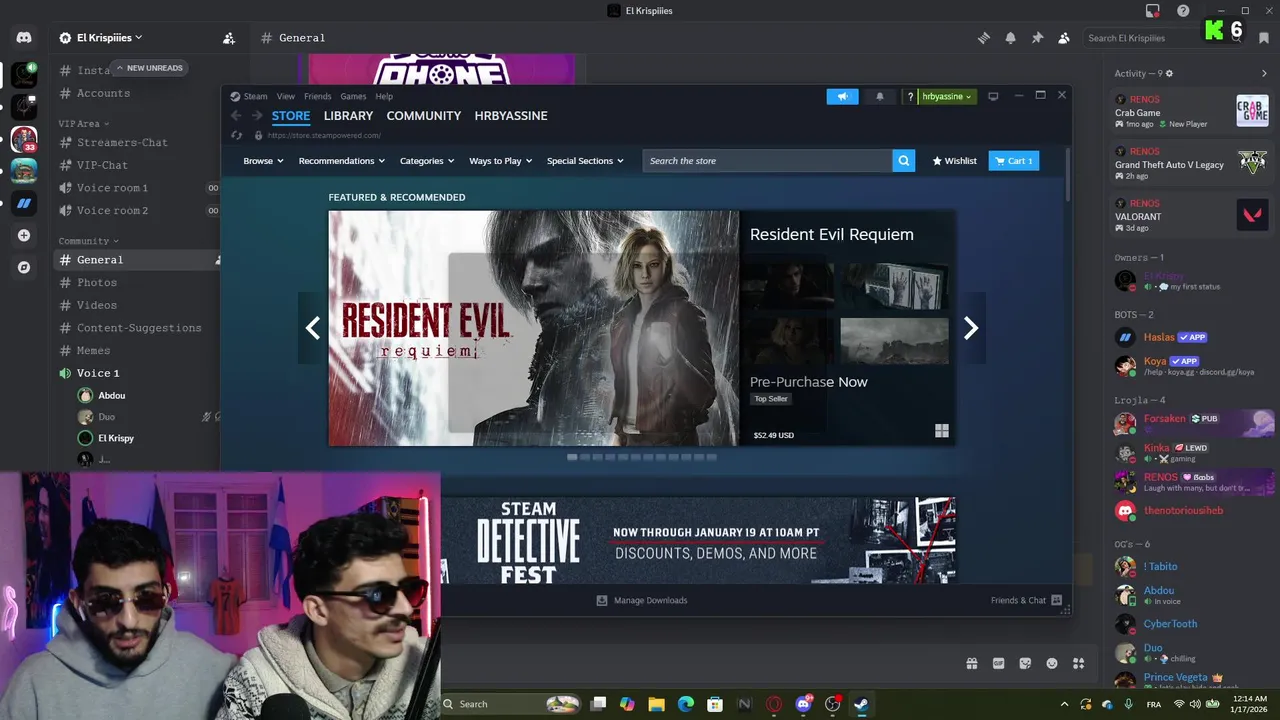This screenshot has height=720, width=1280.
Task: Click Manage Downloads in Steam footer
Action: tap(642, 600)
